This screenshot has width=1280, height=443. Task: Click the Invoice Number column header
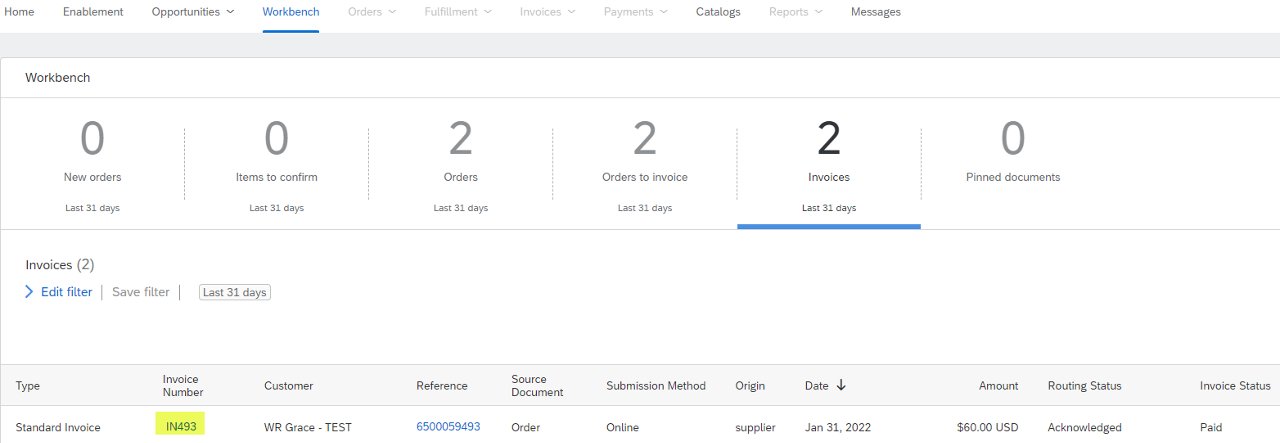pos(183,386)
